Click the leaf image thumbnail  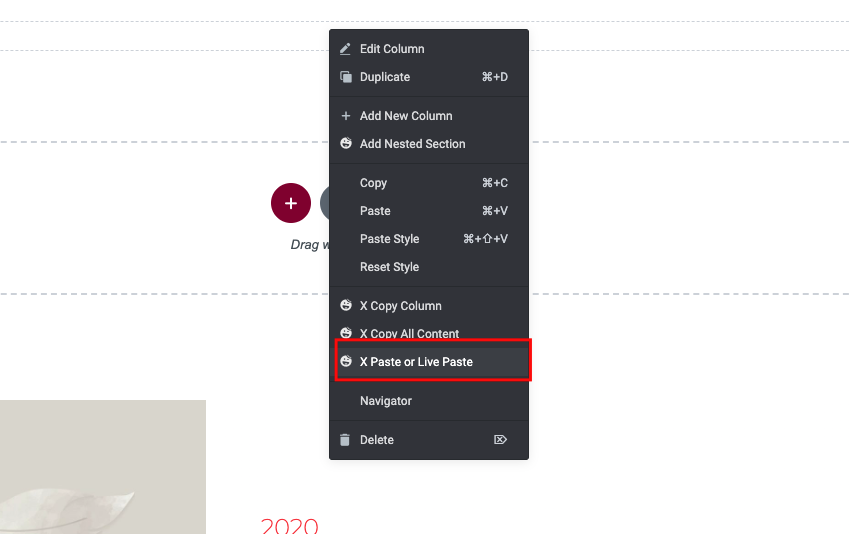coord(103,467)
